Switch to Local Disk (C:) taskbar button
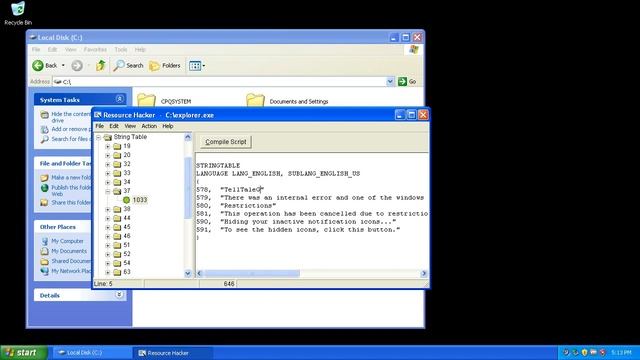640x360 pixels. 92,353
